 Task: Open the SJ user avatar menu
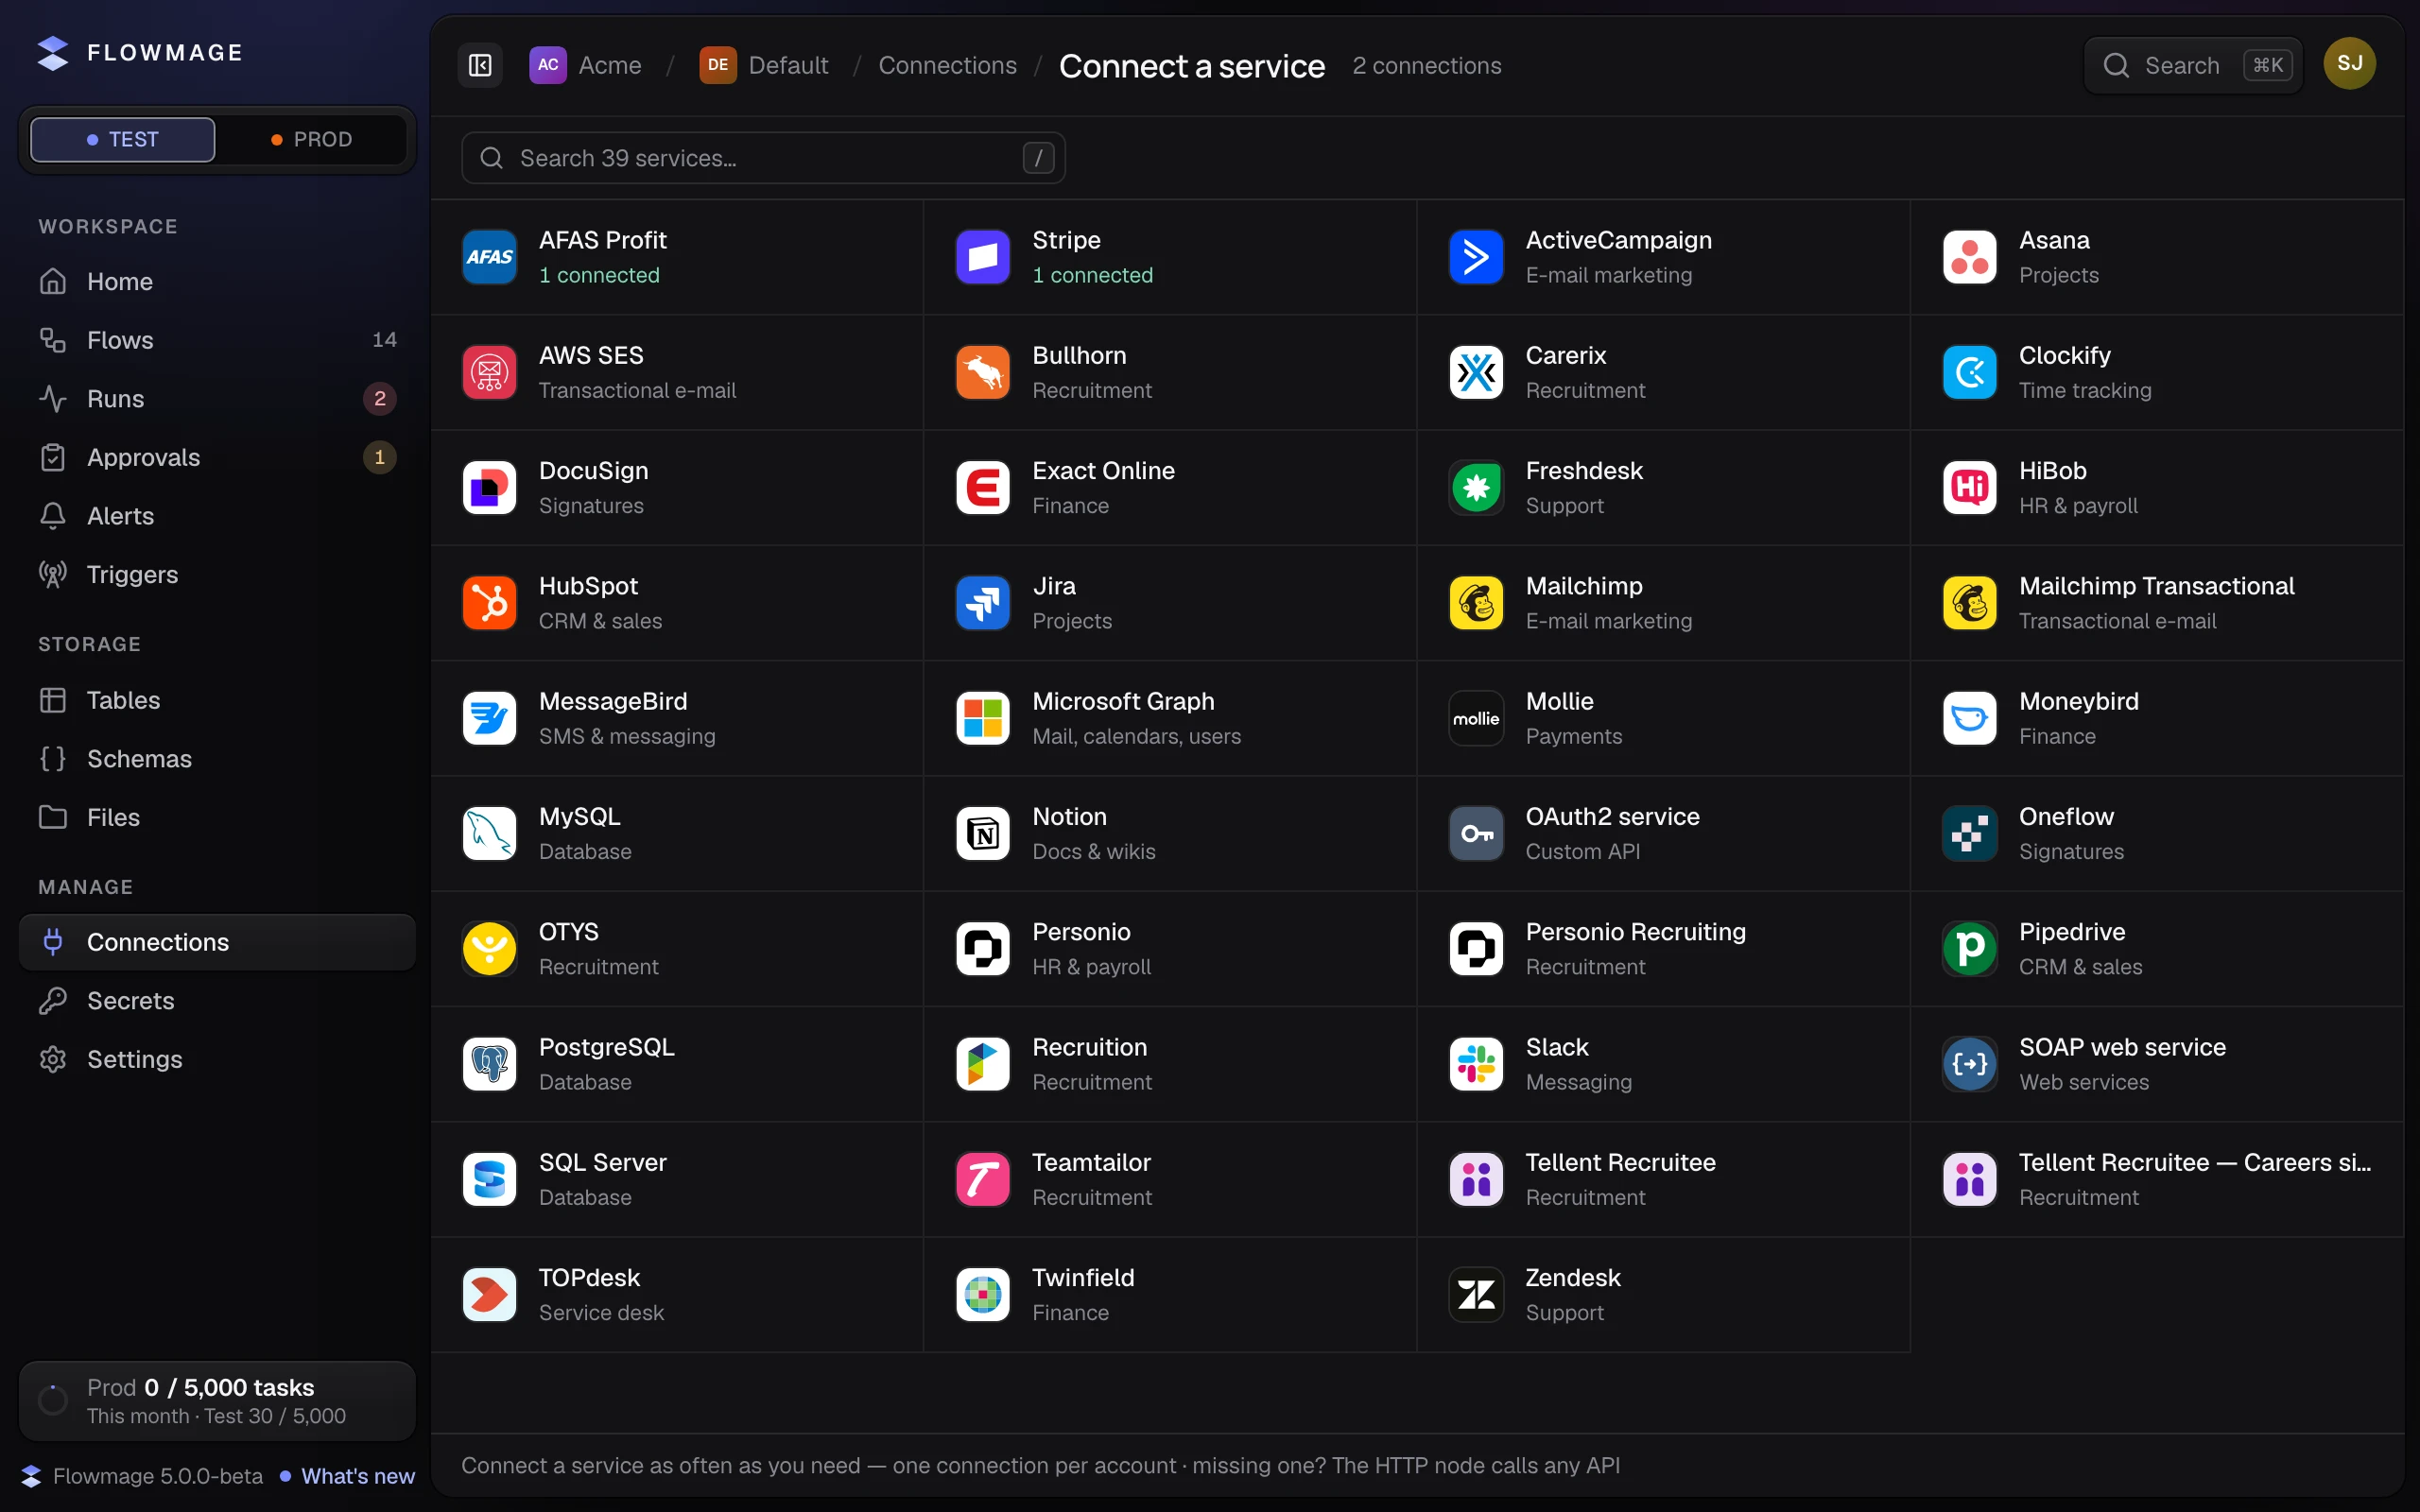pos(2349,64)
